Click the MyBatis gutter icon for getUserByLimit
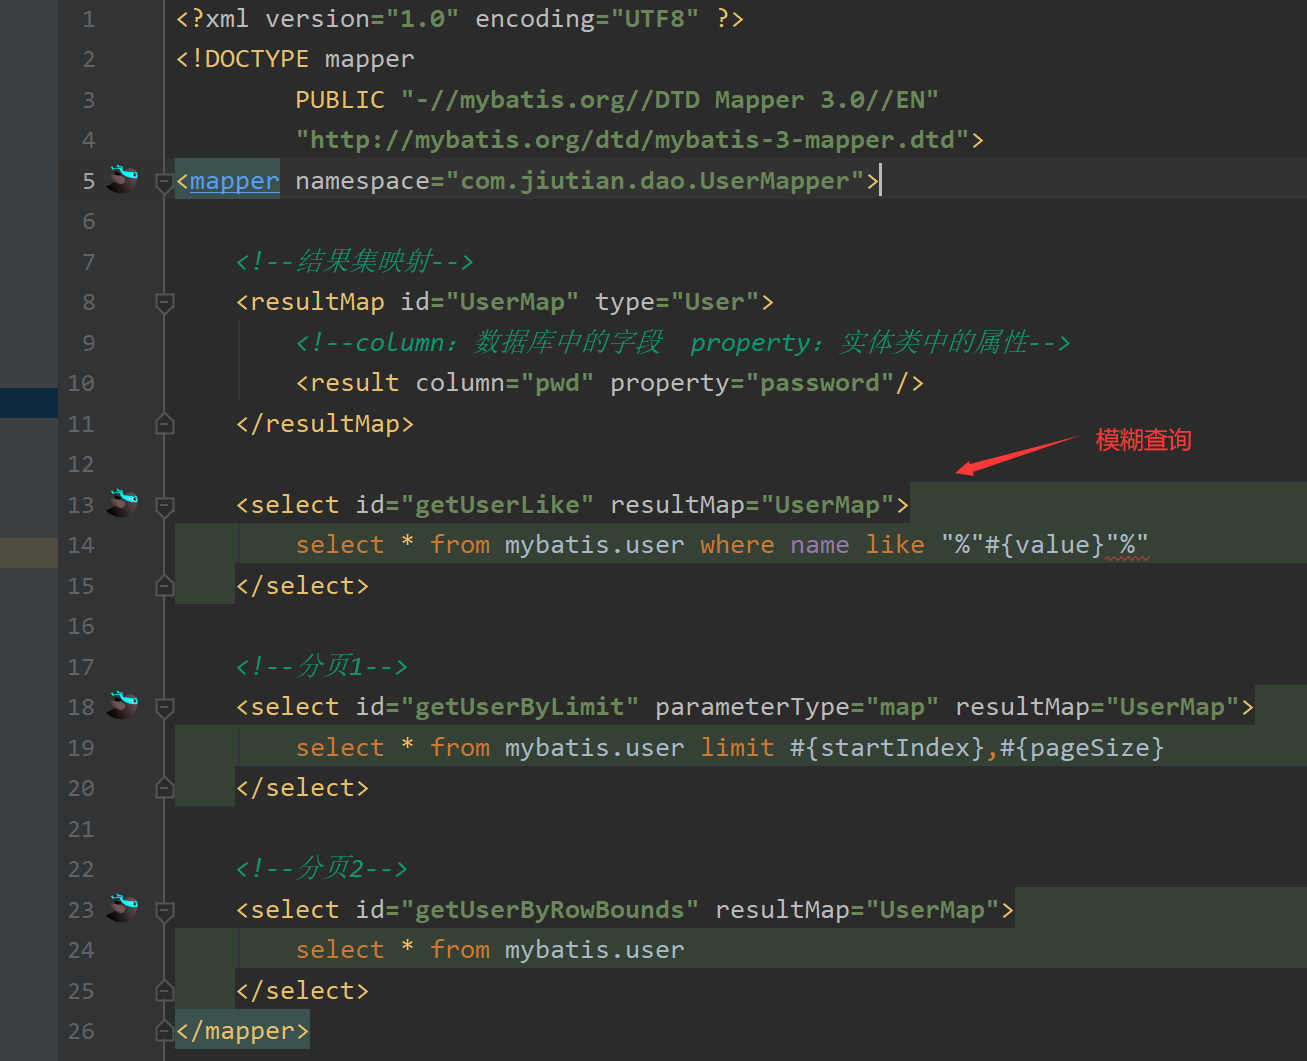The width and height of the screenshot is (1307, 1061). point(123,705)
